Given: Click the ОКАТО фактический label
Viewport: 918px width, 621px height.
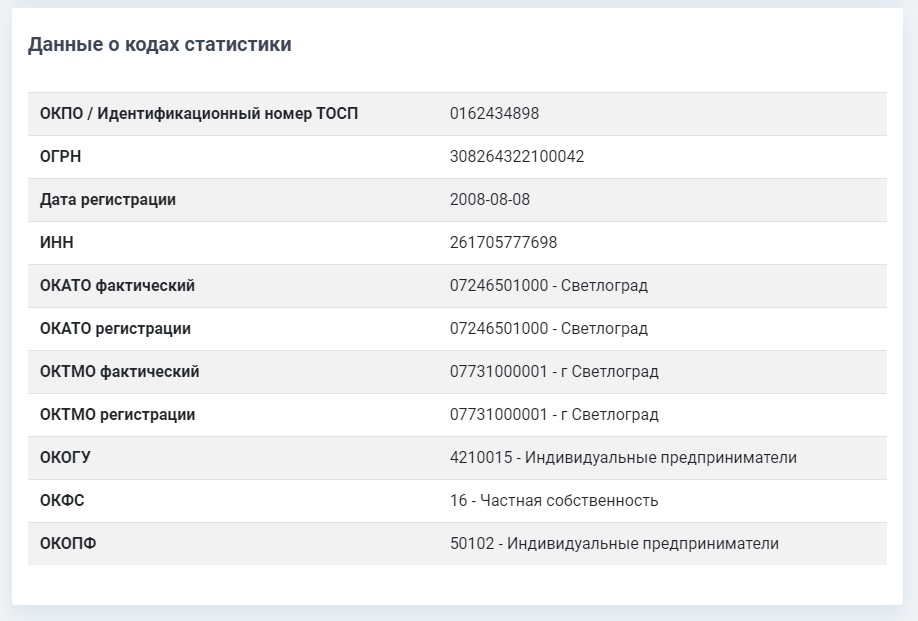Looking at the screenshot, I should pyautogui.click(x=117, y=286).
